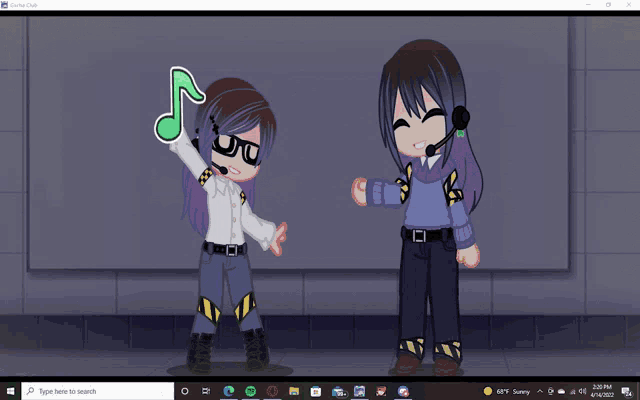Minimize the Gacha Club window

[588, 4]
